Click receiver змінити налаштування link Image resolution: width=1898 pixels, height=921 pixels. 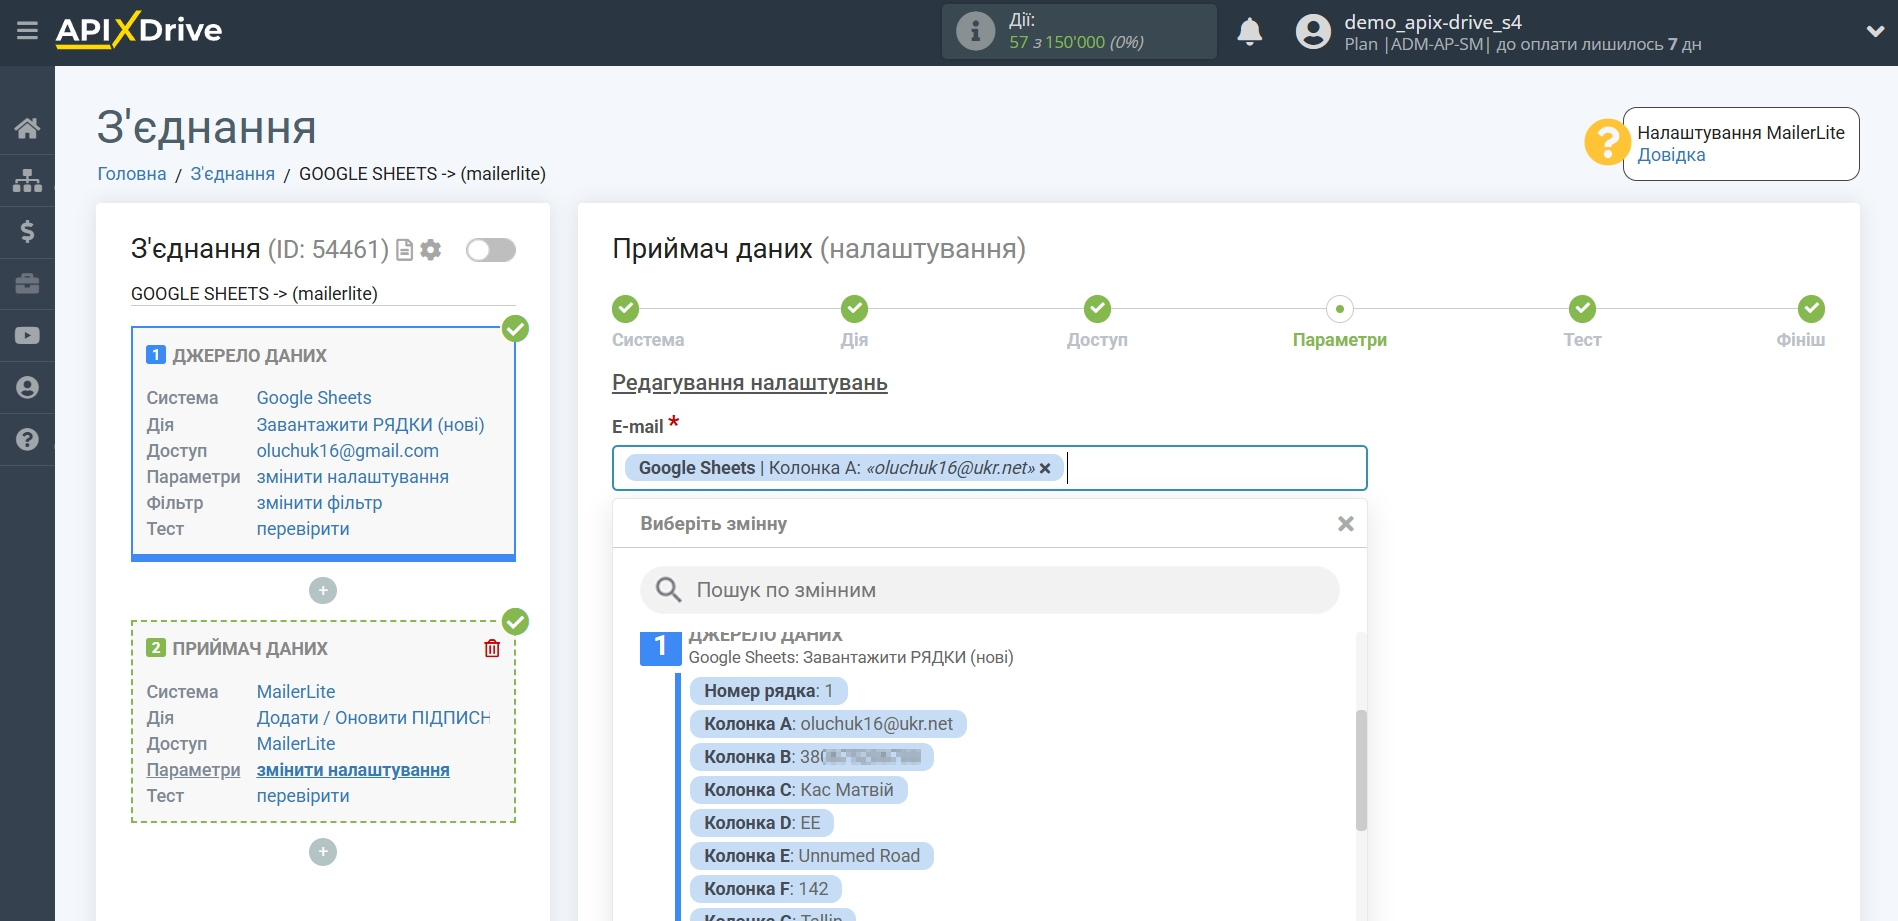coord(353,770)
